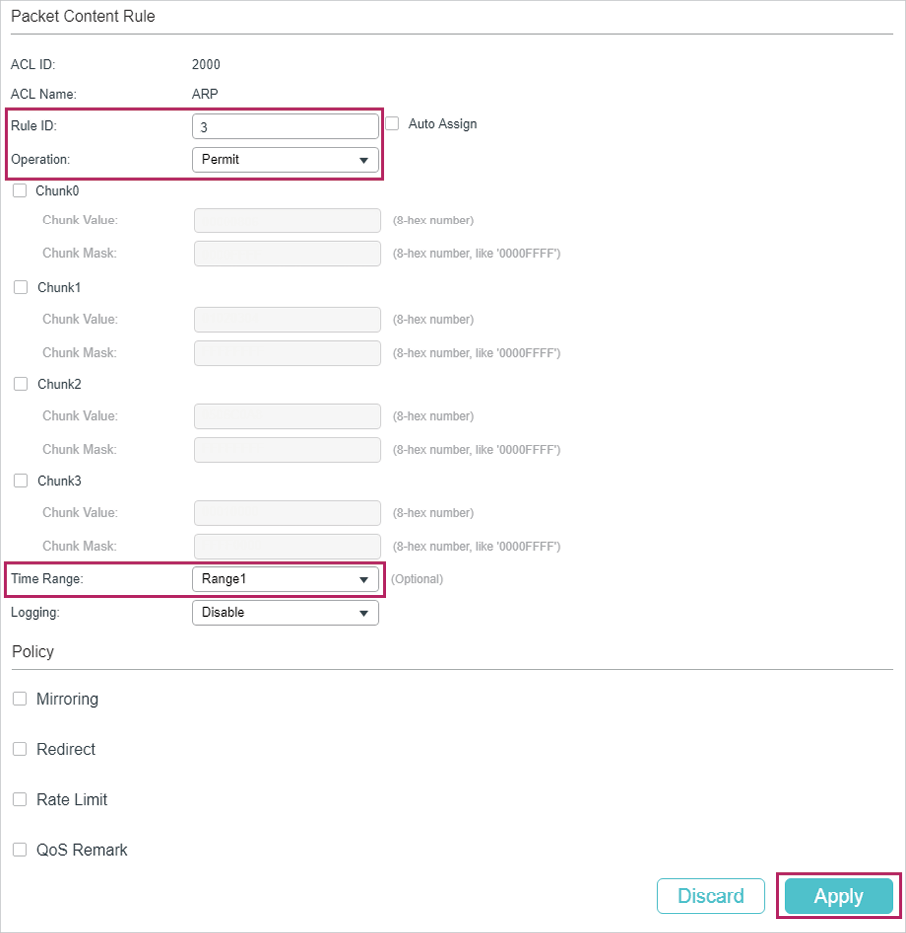The height and width of the screenshot is (933, 906).
Task: Click the Apply button
Action: pyautogui.click(x=839, y=896)
